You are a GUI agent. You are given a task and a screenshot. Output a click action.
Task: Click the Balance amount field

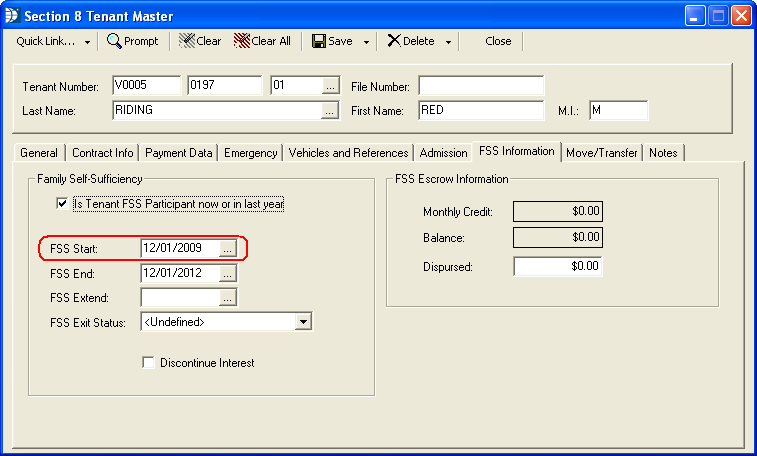(x=558, y=237)
